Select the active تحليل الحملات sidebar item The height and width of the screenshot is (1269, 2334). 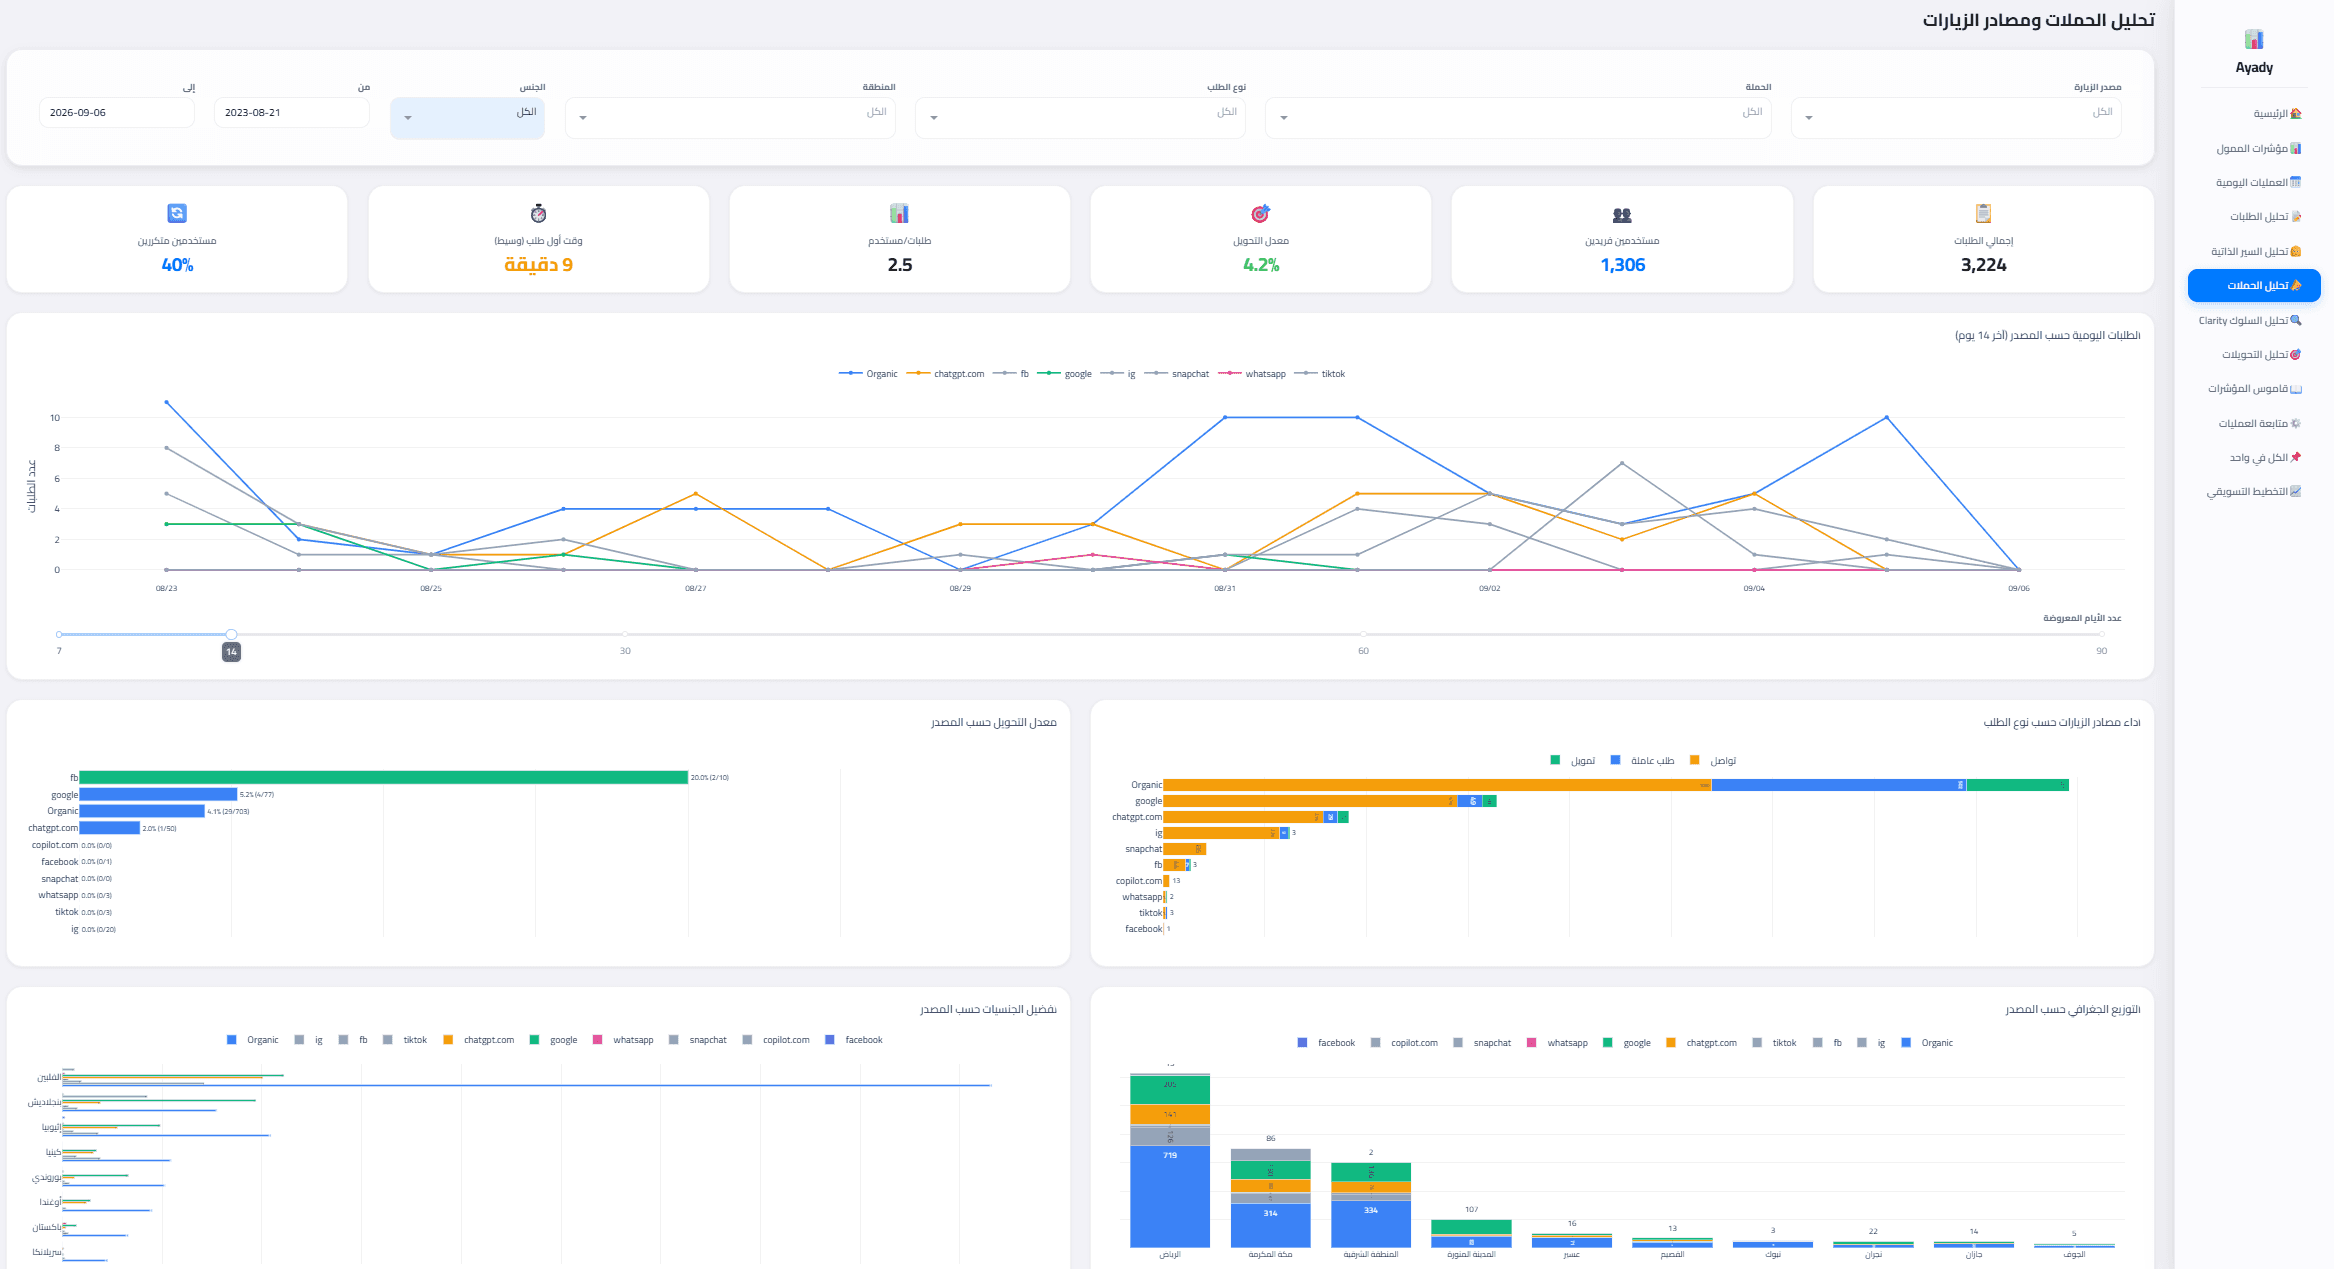point(2254,285)
